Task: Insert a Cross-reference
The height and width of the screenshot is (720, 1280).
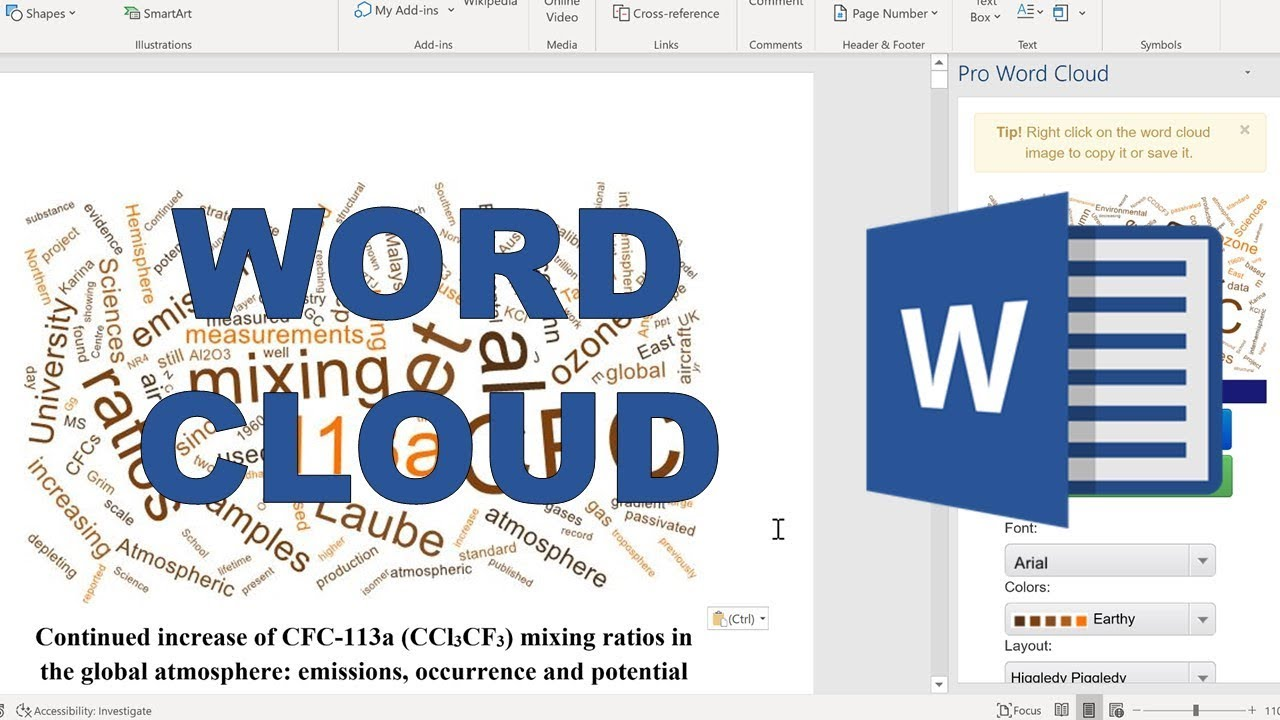Action: click(666, 13)
